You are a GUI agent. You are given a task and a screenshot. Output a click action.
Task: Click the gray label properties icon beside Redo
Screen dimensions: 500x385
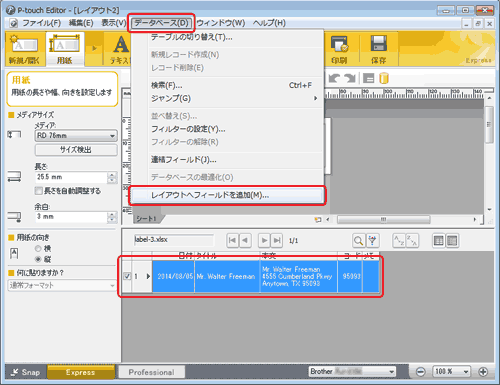368,78
